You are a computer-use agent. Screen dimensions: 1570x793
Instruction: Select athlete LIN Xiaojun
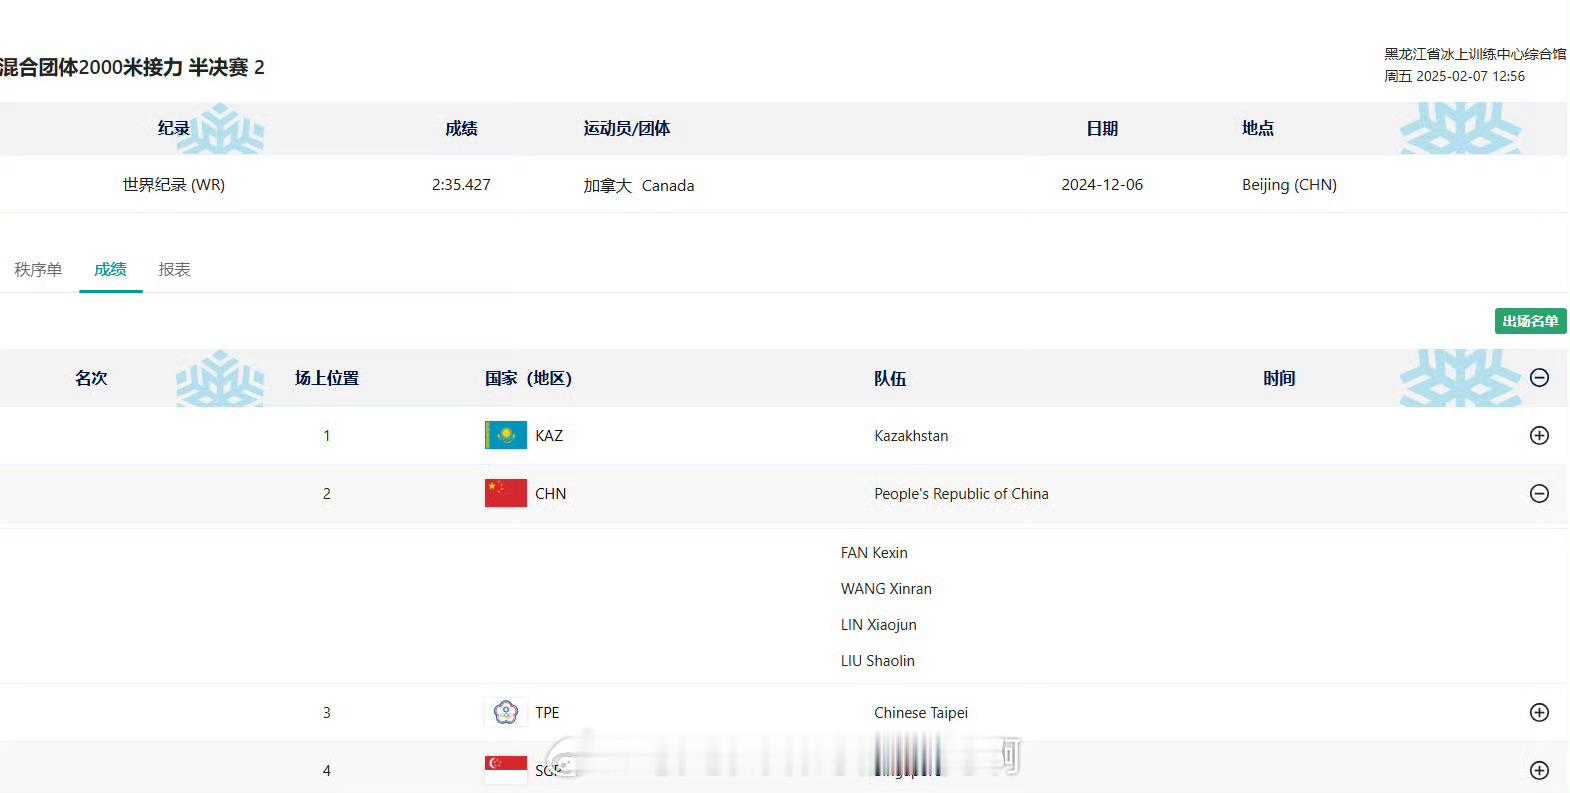pos(878,625)
